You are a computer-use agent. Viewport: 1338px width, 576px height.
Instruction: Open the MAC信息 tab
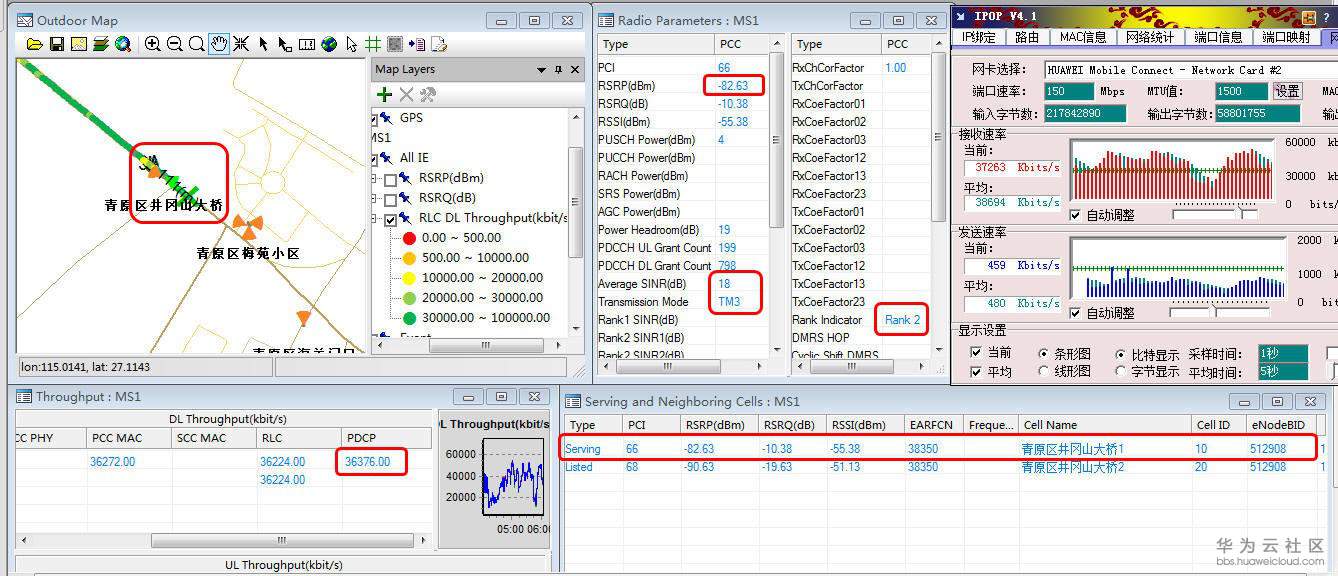pos(1083,37)
